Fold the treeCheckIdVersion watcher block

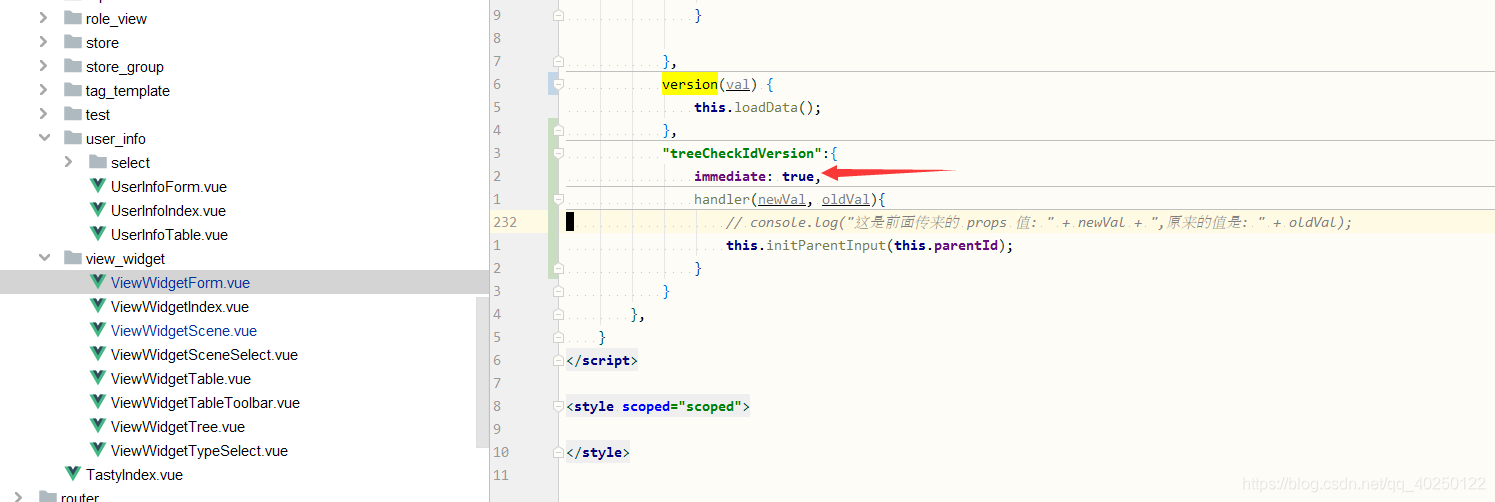tap(558, 153)
